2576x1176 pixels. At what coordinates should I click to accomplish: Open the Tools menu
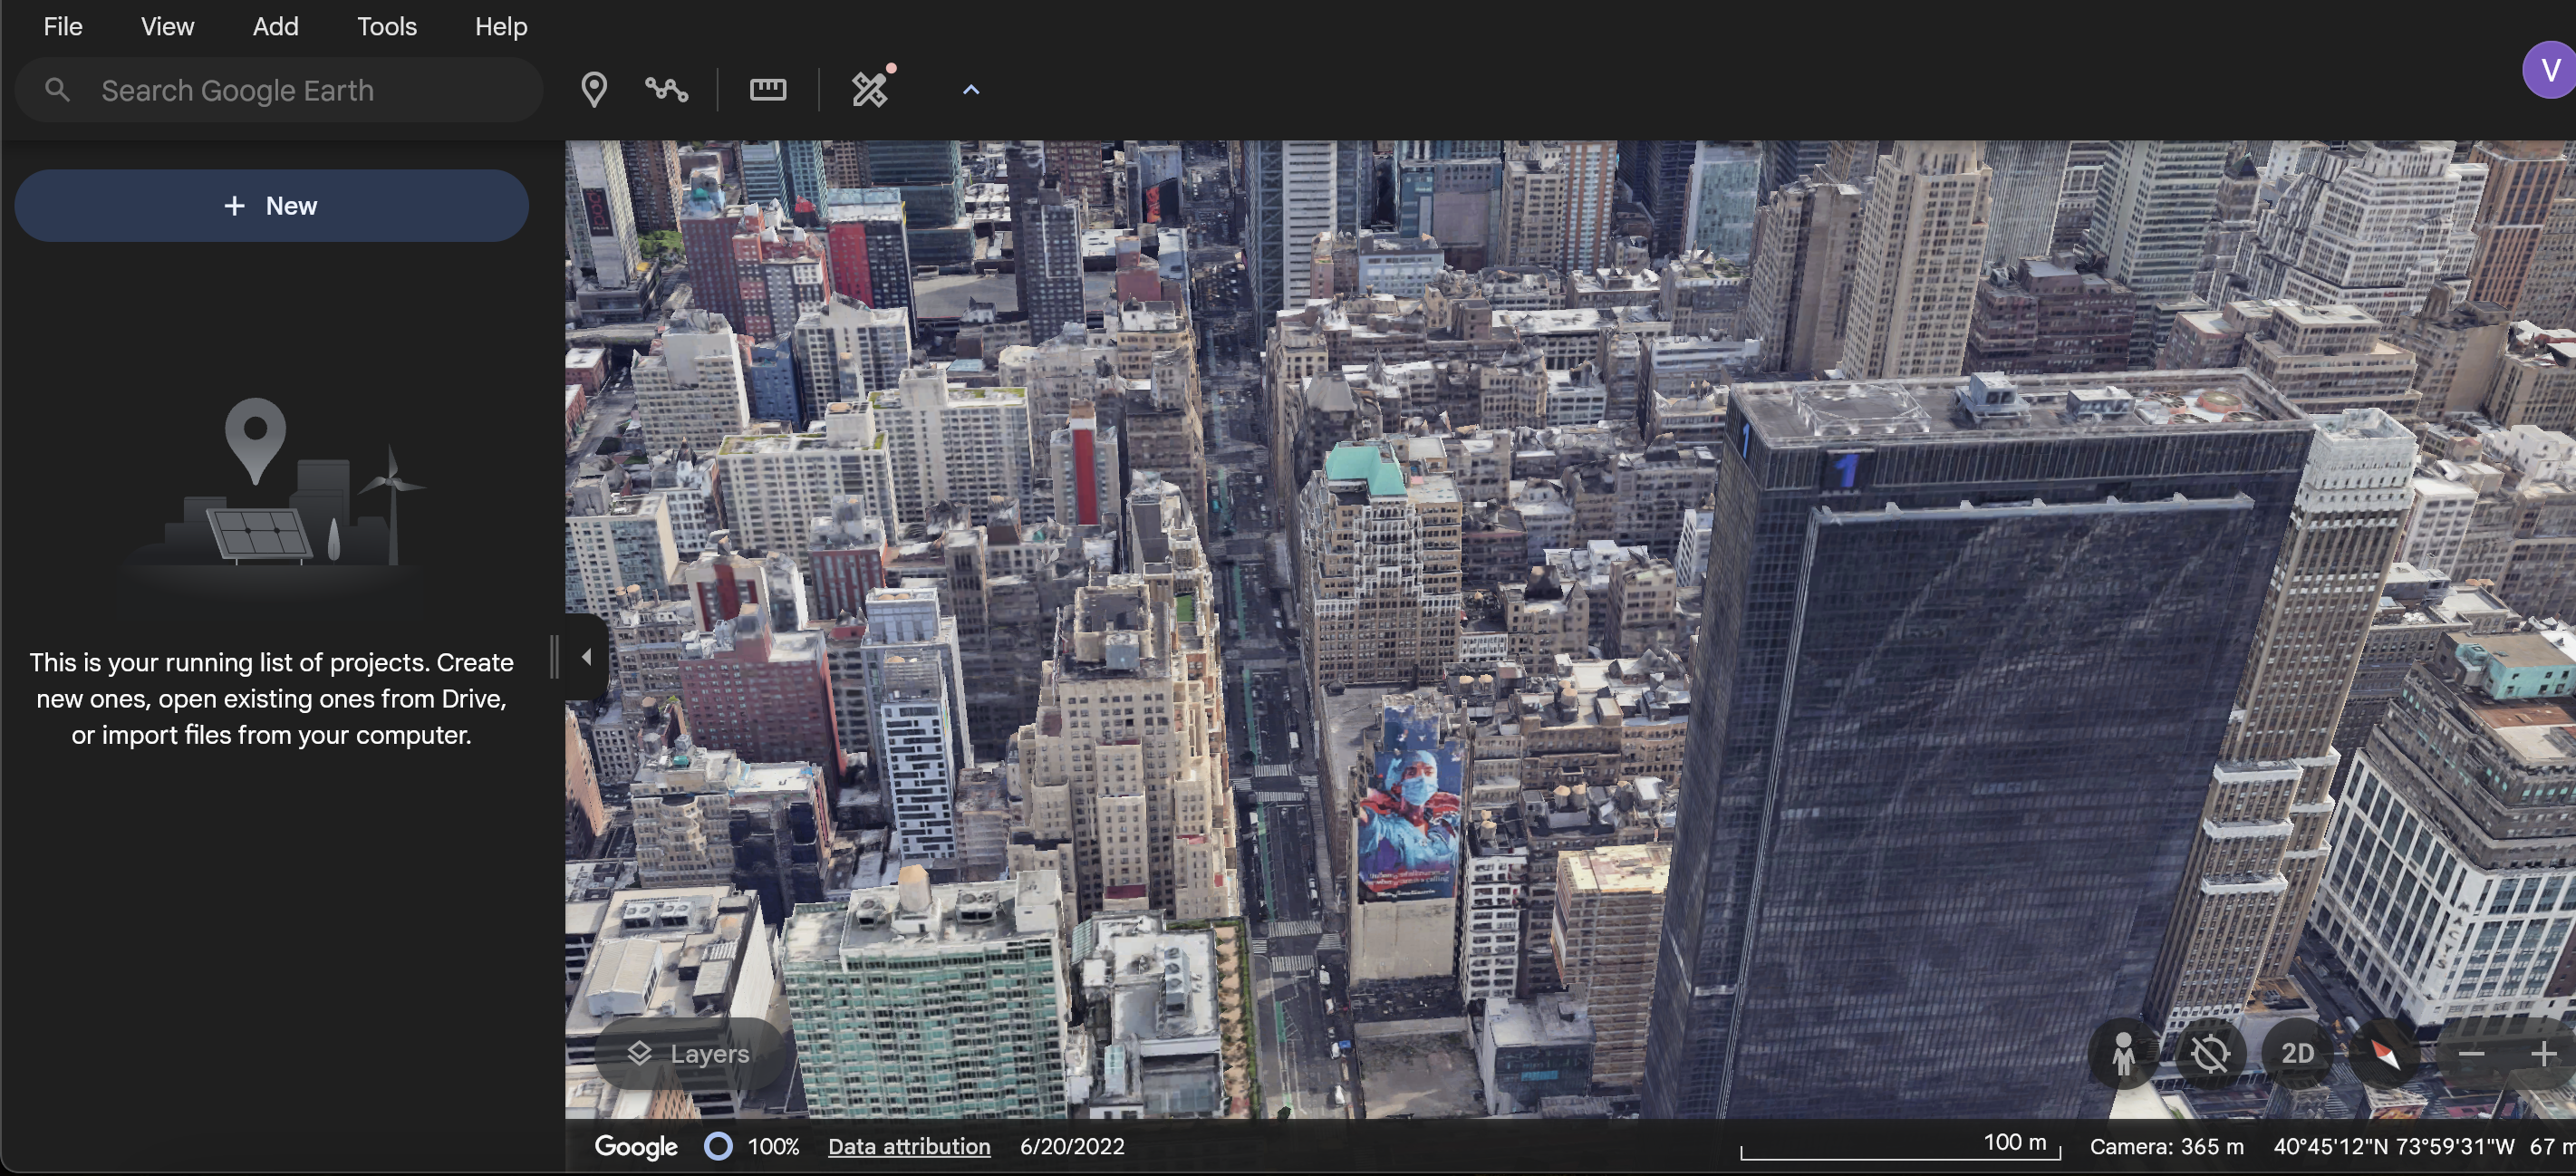pyautogui.click(x=386, y=26)
